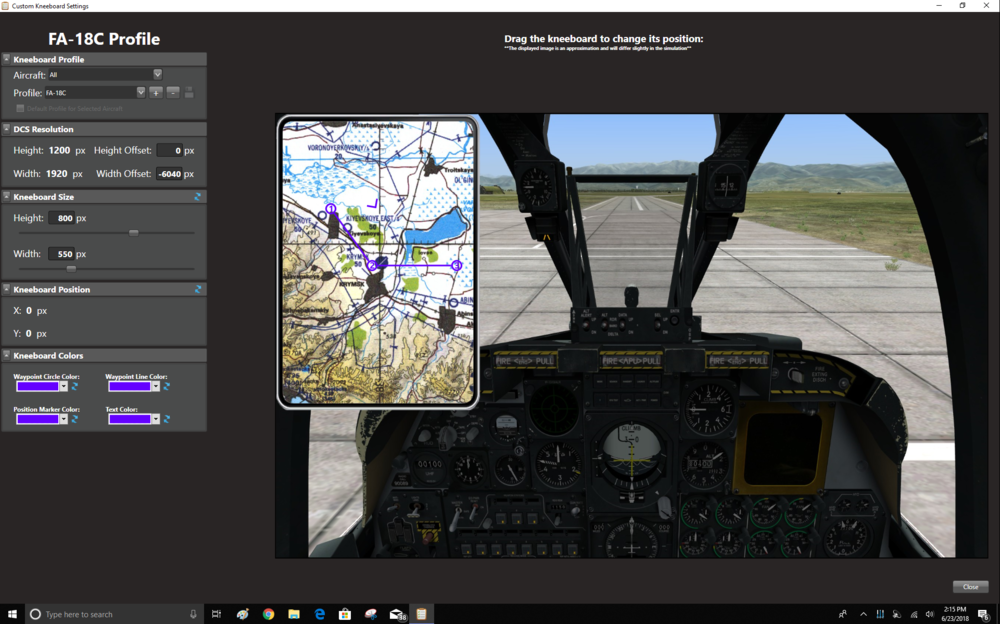
Task: Click the Close button
Action: [x=970, y=586]
